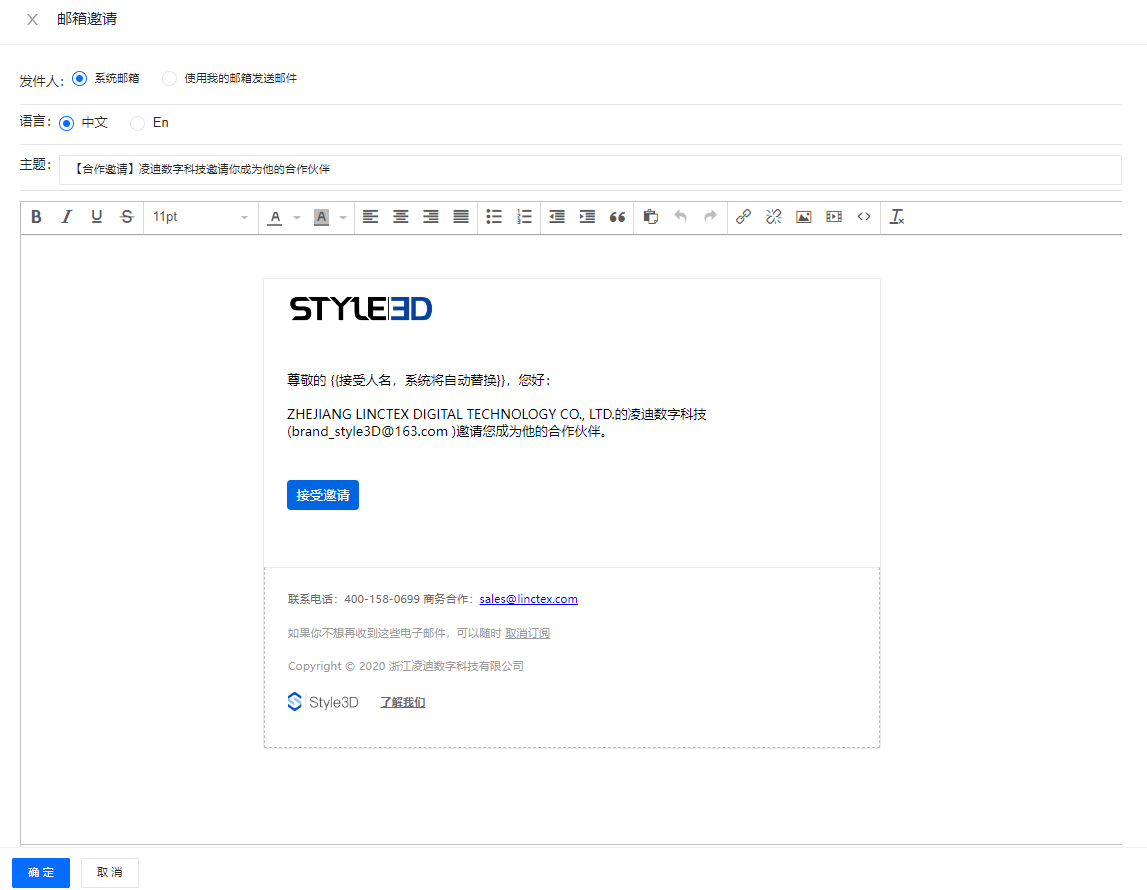Screen dimensions: 1147x890
Task: Click the ZHEJIANG LINCTEX DIGITAL TECHNOLOGY text
Action: pyautogui.click(x=497, y=423)
